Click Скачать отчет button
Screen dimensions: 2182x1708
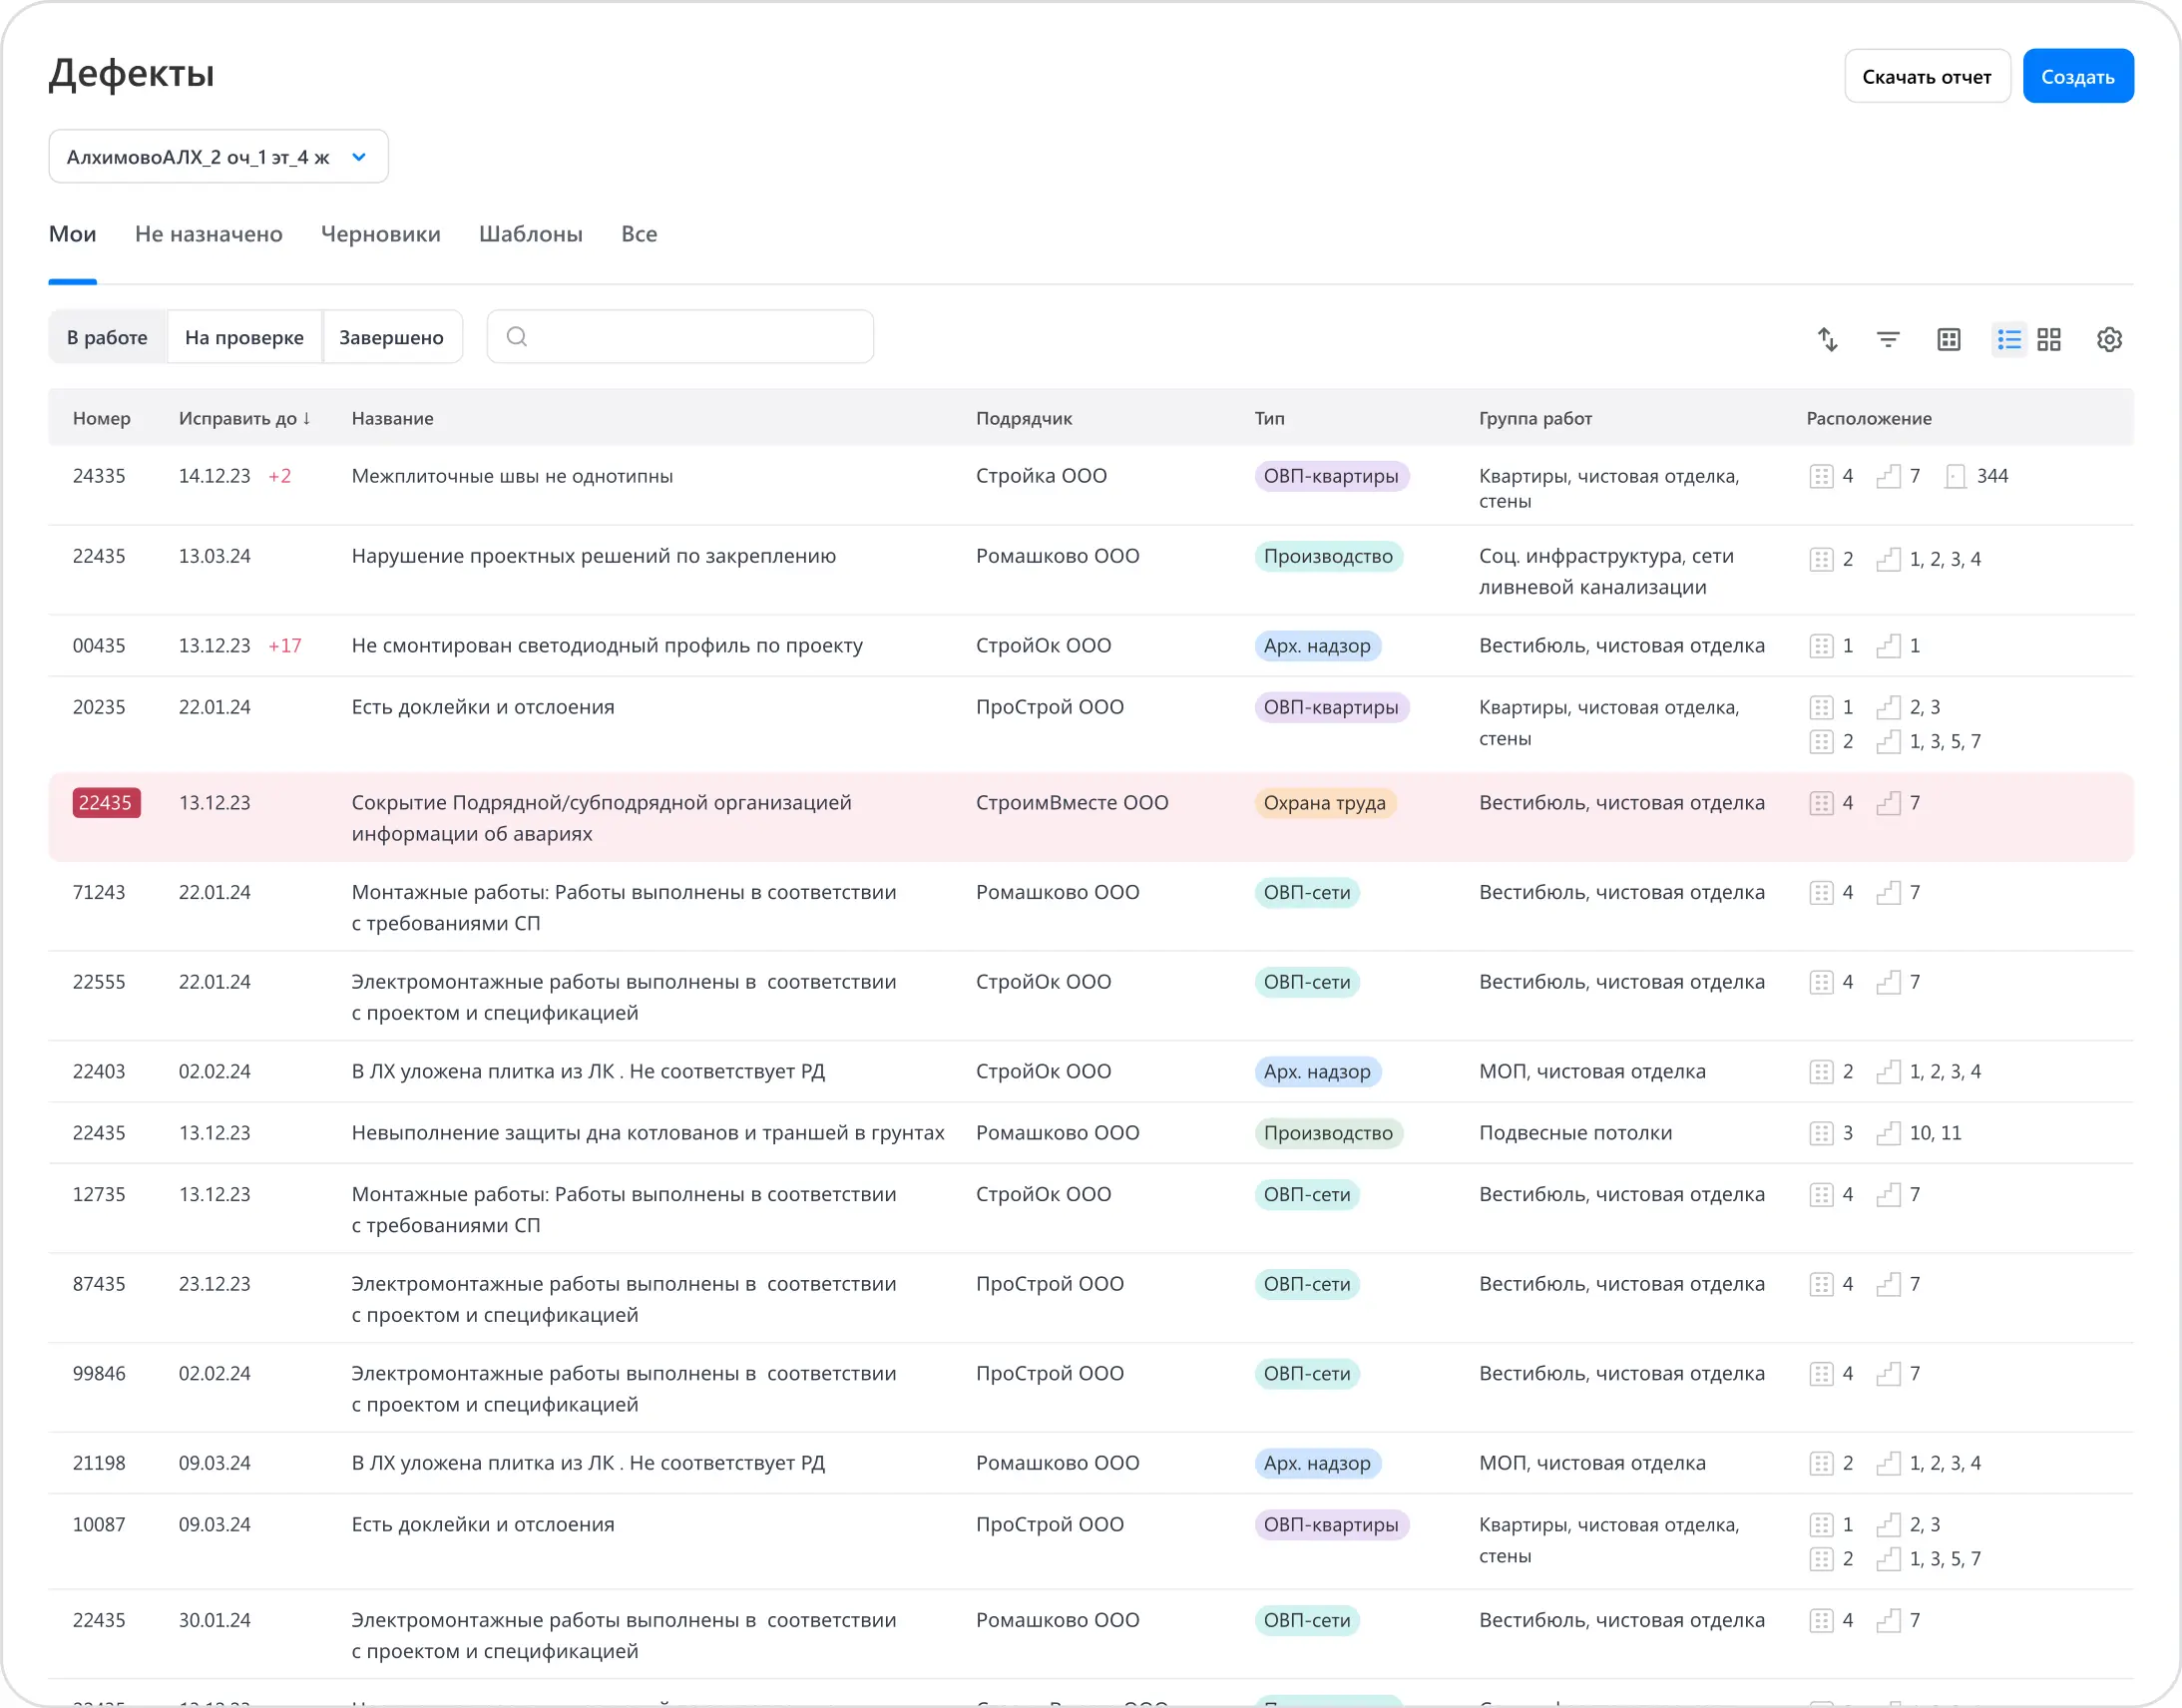1927,76
